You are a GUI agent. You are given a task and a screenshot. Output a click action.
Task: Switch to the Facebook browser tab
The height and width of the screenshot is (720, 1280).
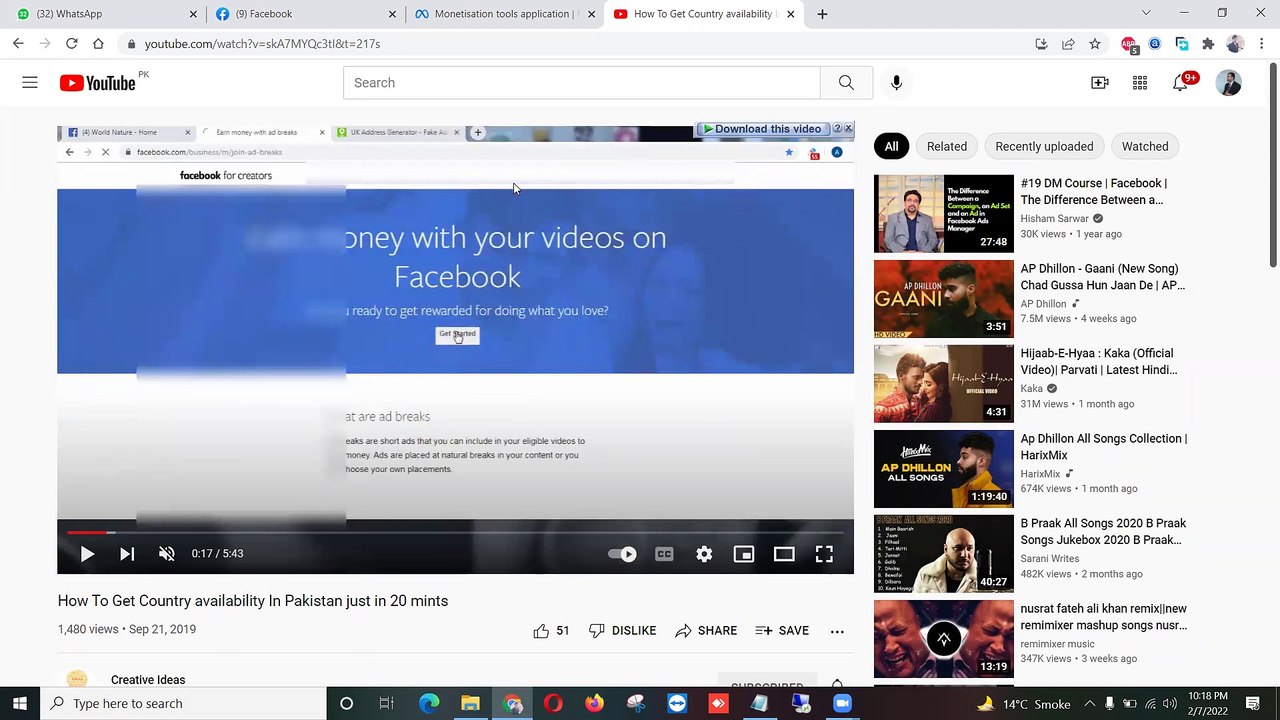click(307, 14)
